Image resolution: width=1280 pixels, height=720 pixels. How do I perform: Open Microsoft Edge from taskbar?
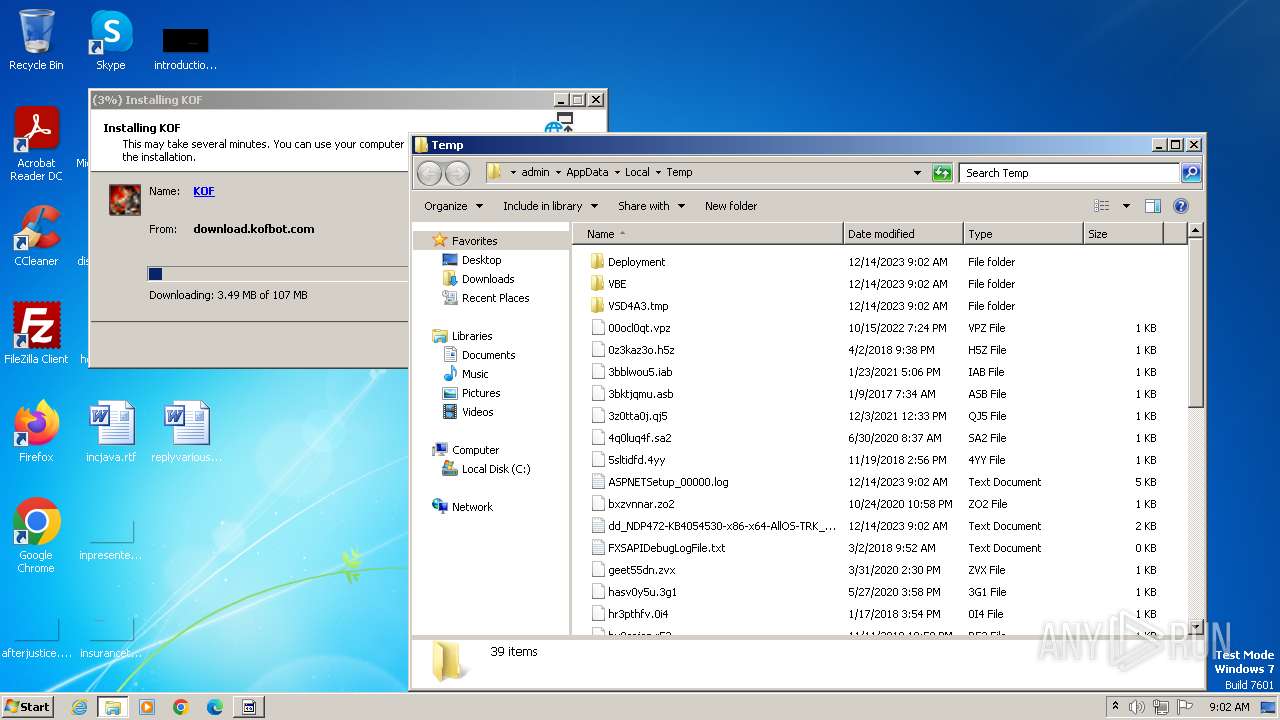point(215,707)
